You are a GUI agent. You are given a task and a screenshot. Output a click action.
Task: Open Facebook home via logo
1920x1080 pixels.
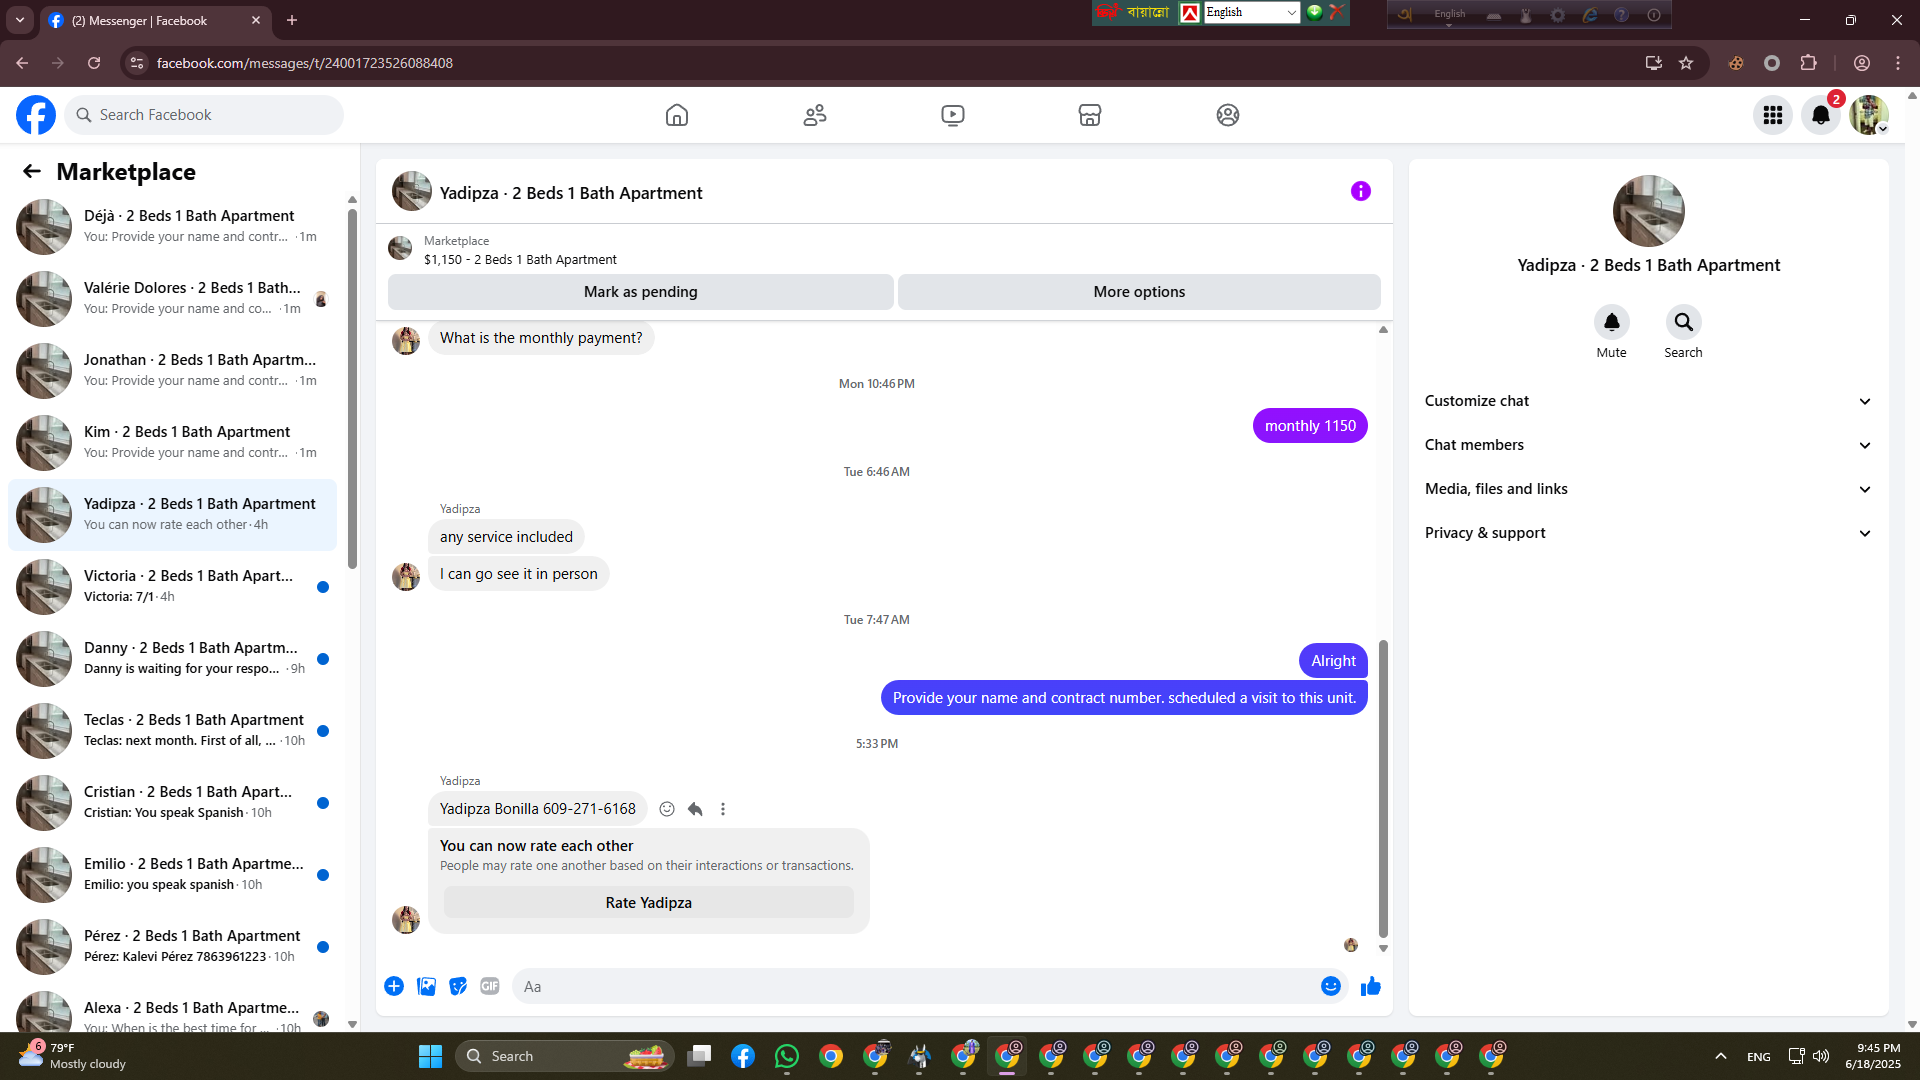tap(36, 115)
